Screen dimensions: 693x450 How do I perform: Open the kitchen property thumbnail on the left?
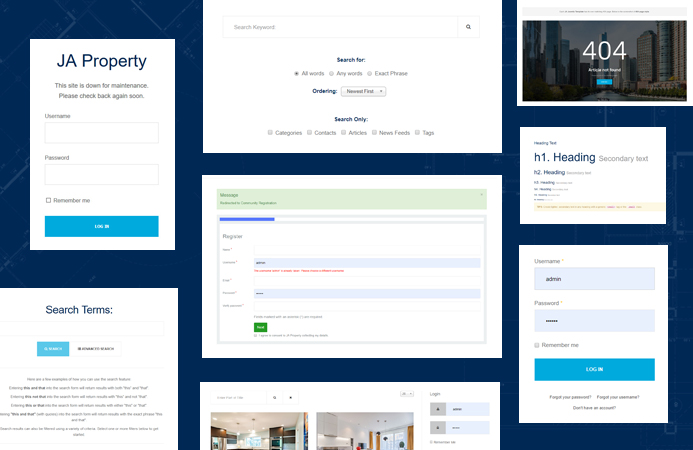pos(259,431)
